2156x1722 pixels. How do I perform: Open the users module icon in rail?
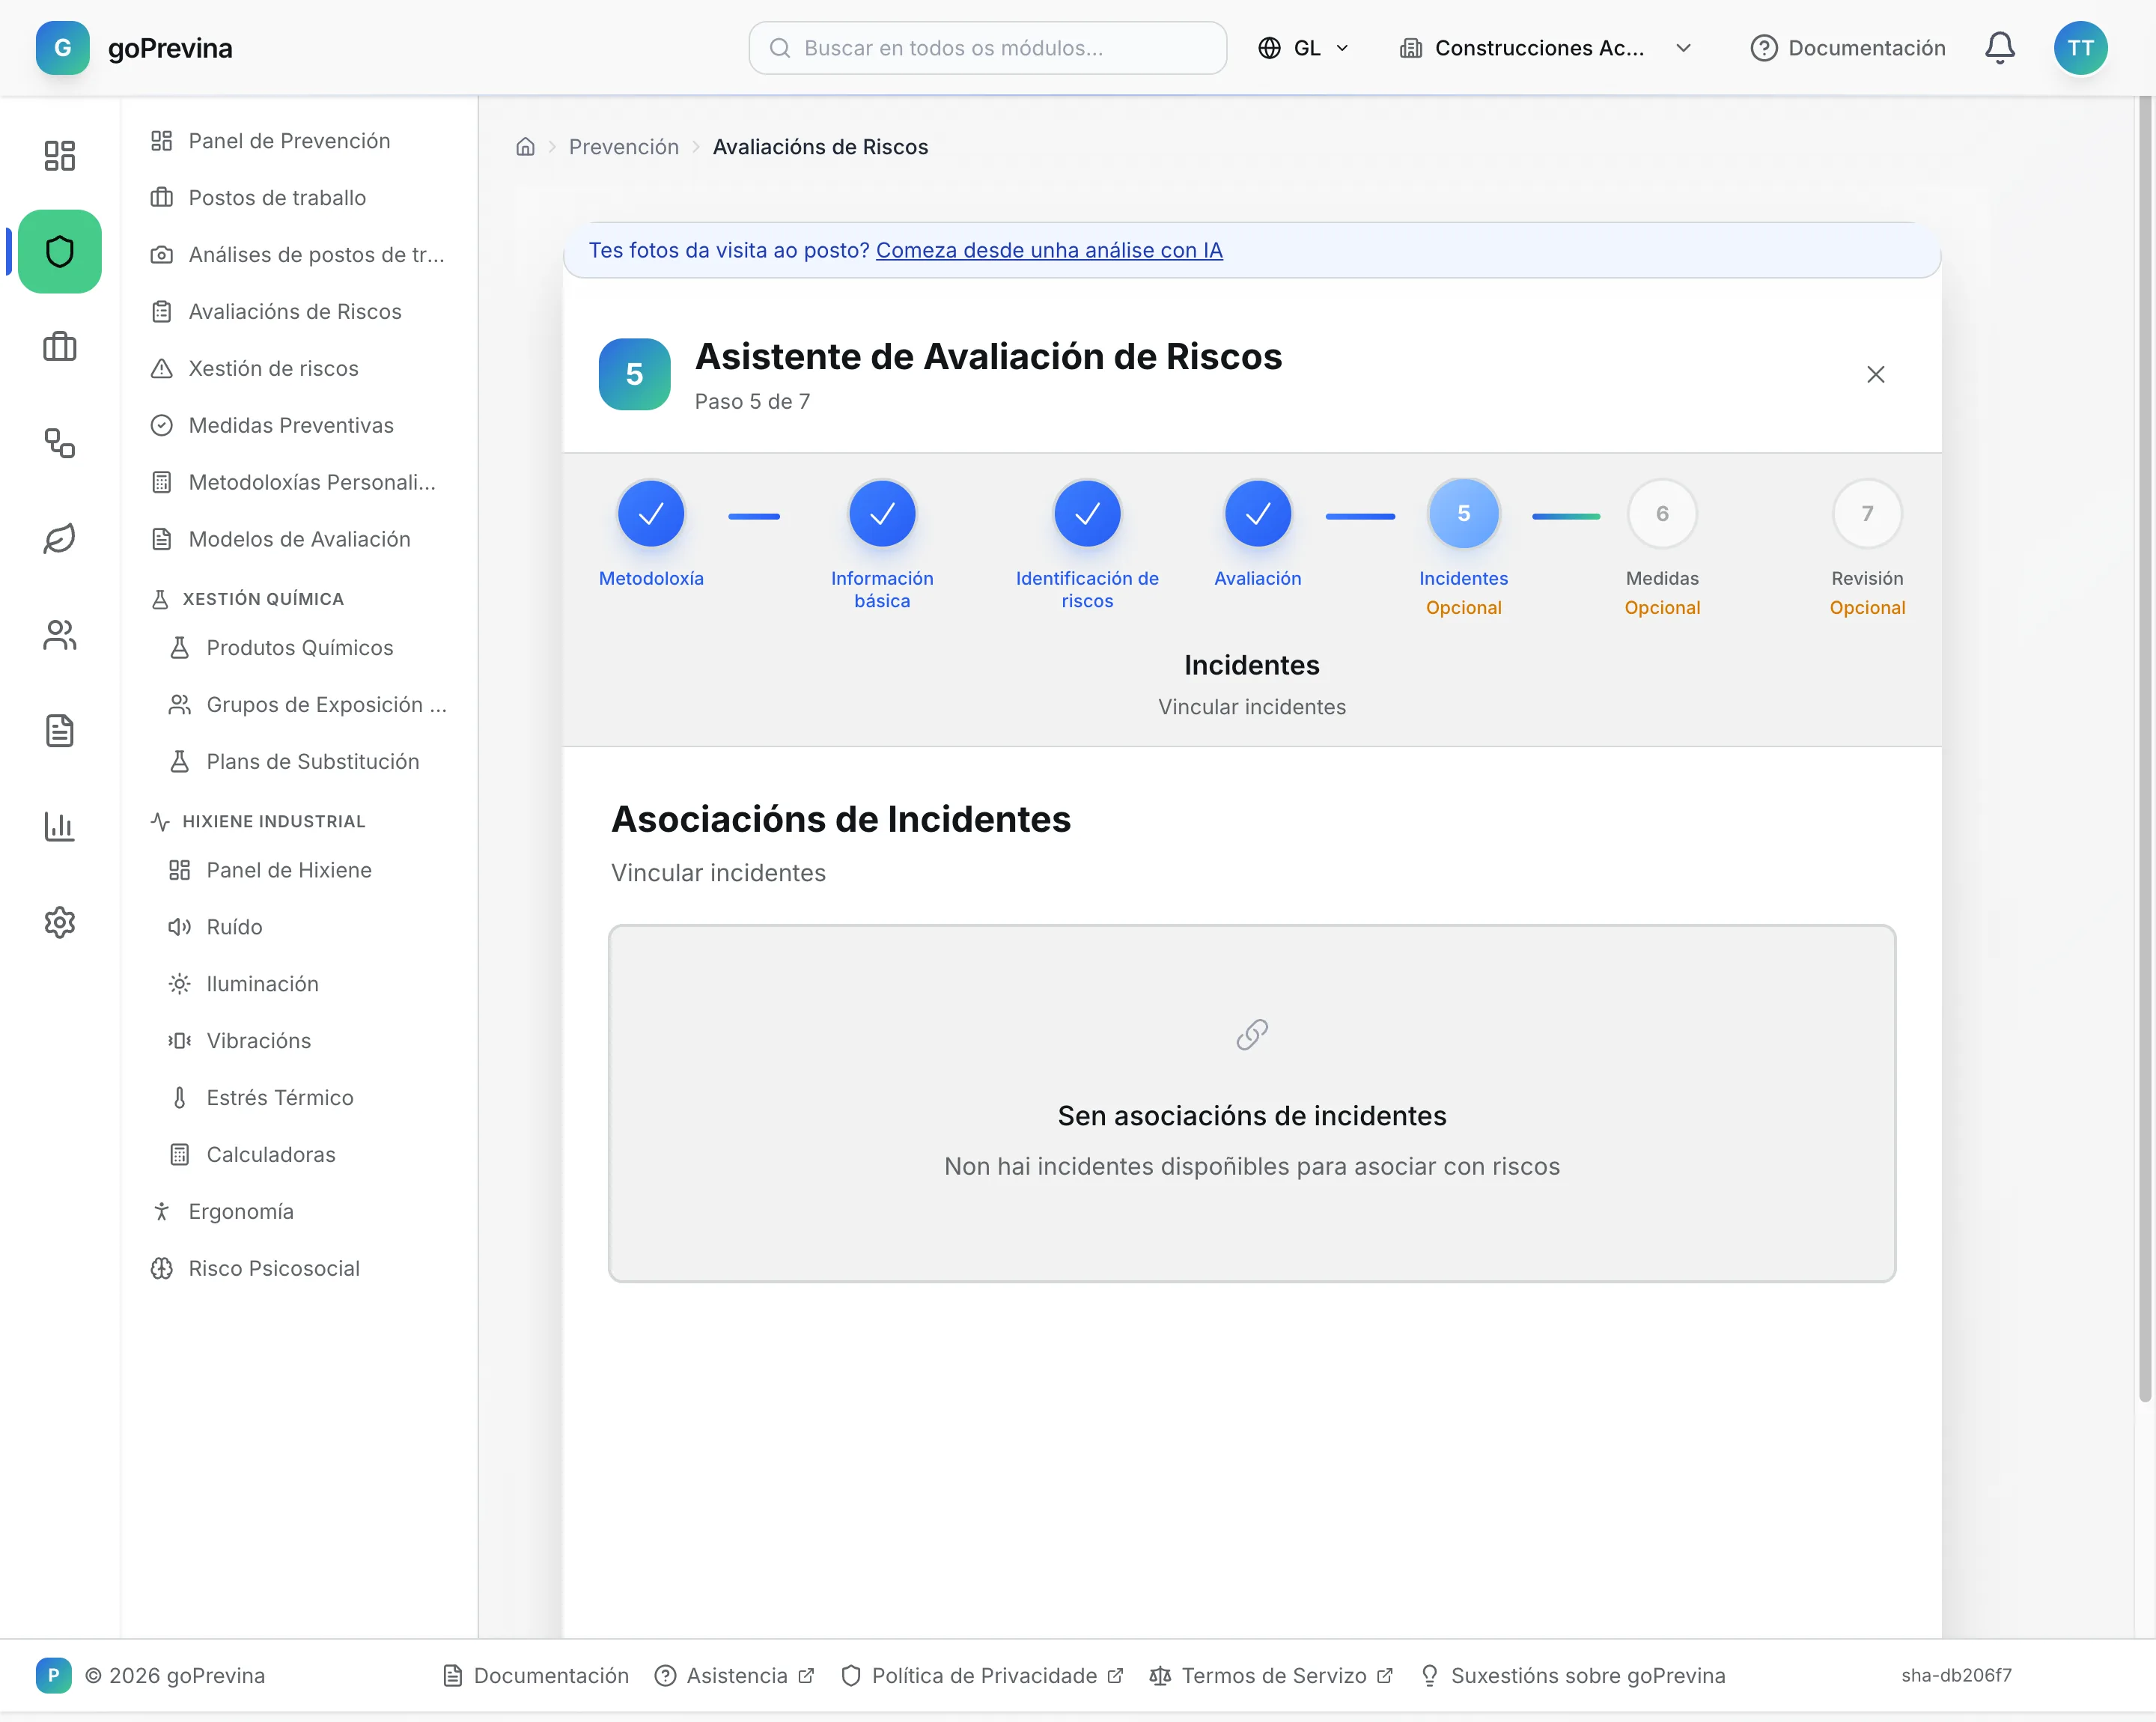coord(60,635)
